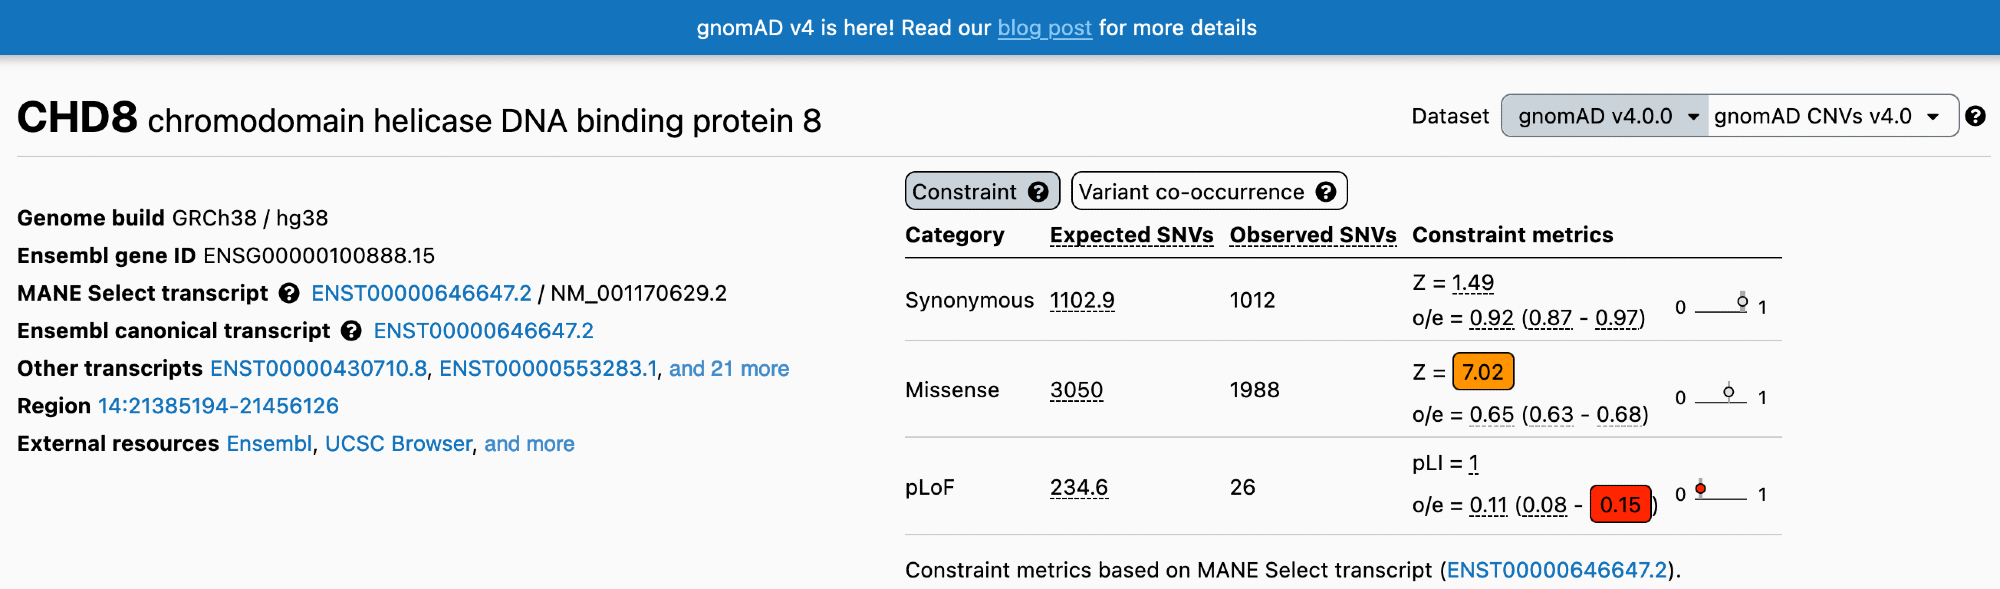Switch to the Variant co-occurrence tab

point(1191,192)
